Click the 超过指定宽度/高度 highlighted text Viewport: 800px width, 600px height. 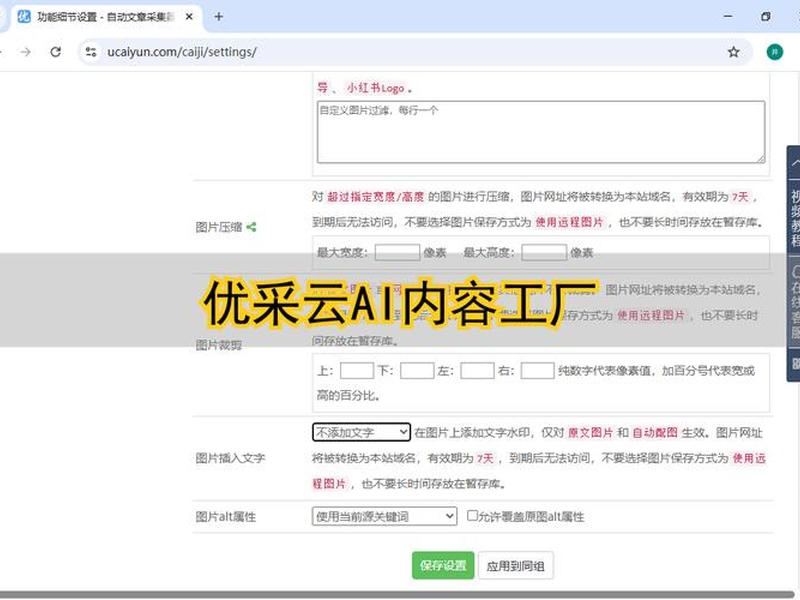click(376, 196)
